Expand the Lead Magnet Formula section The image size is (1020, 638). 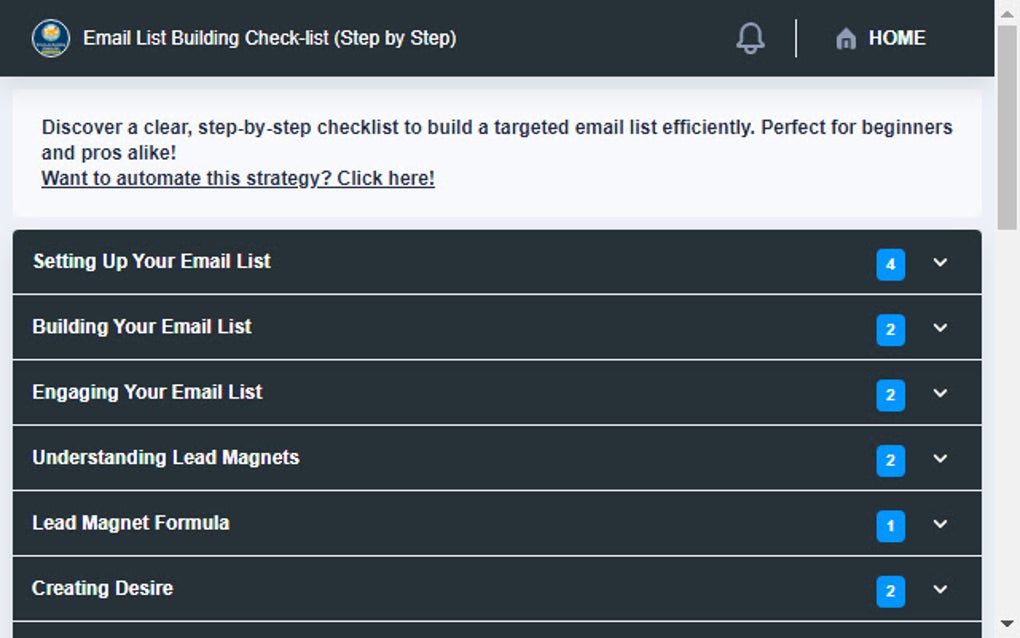click(x=938, y=524)
